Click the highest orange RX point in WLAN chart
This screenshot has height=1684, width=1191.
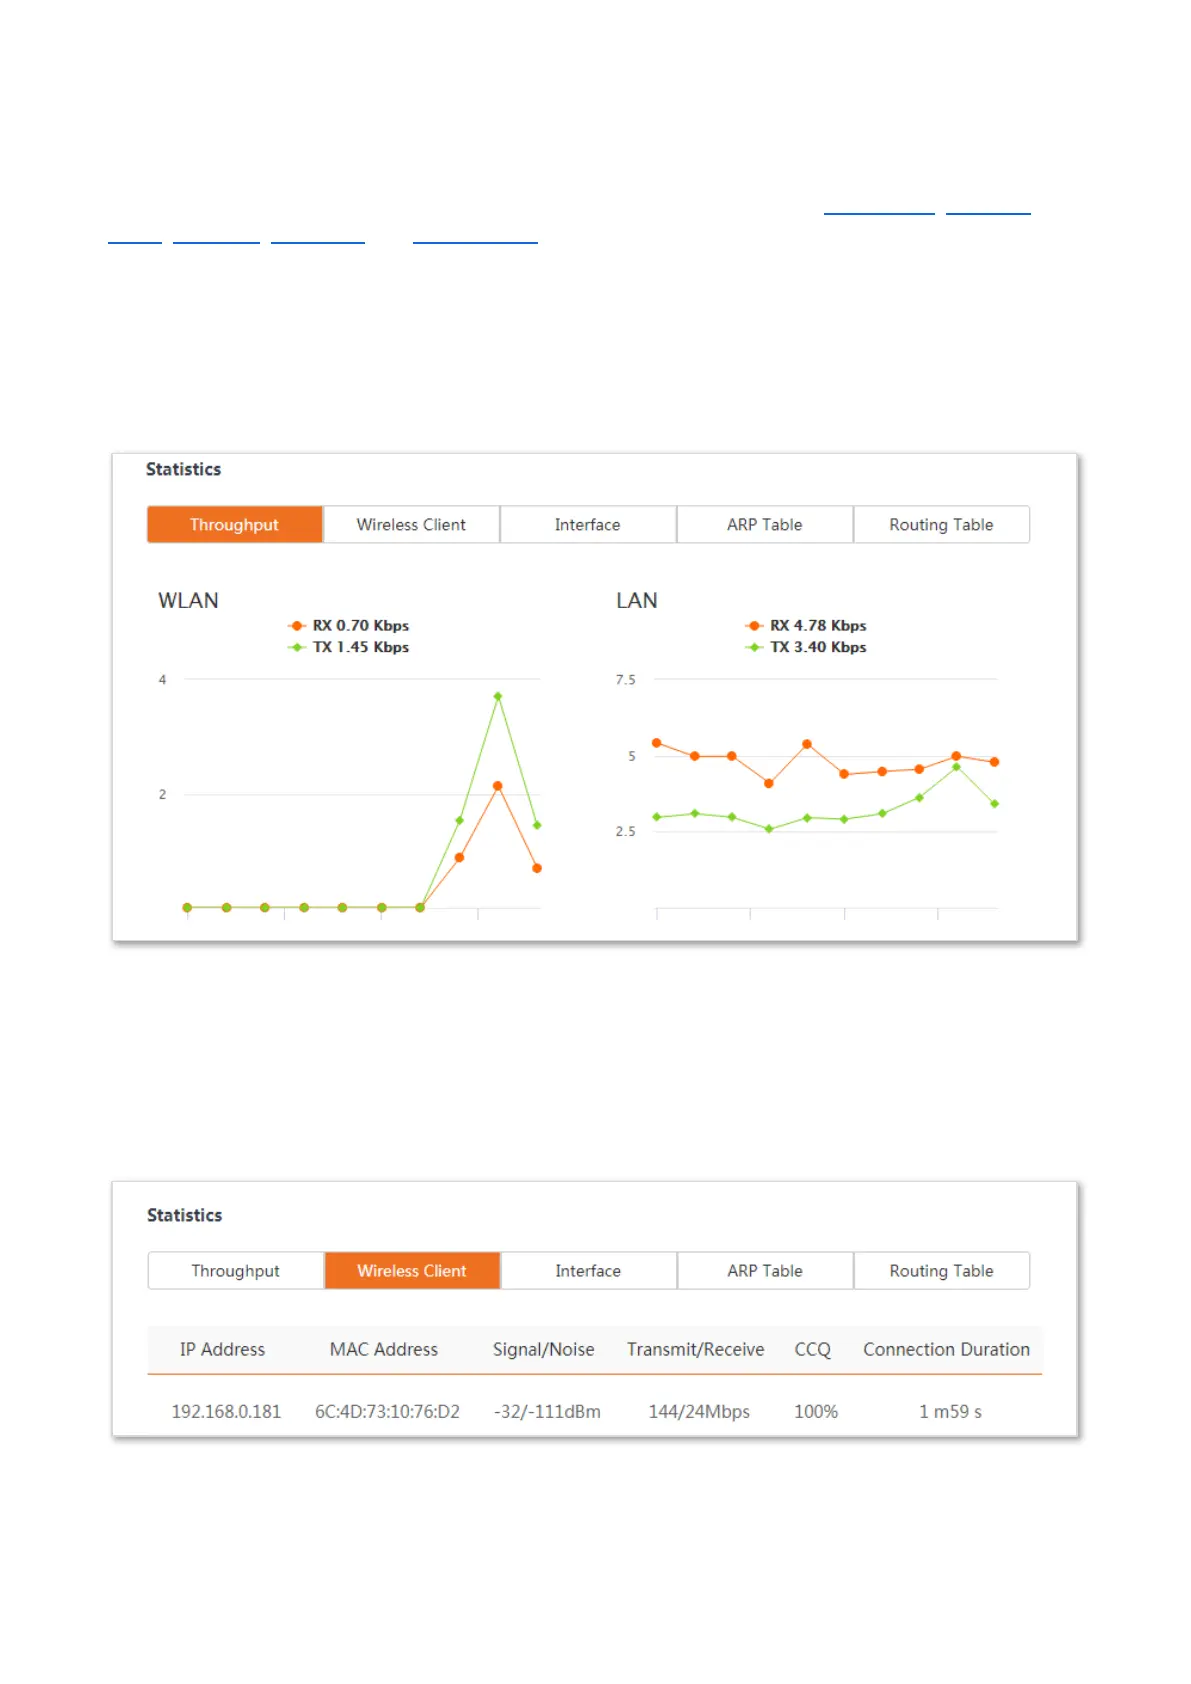pos(498,786)
